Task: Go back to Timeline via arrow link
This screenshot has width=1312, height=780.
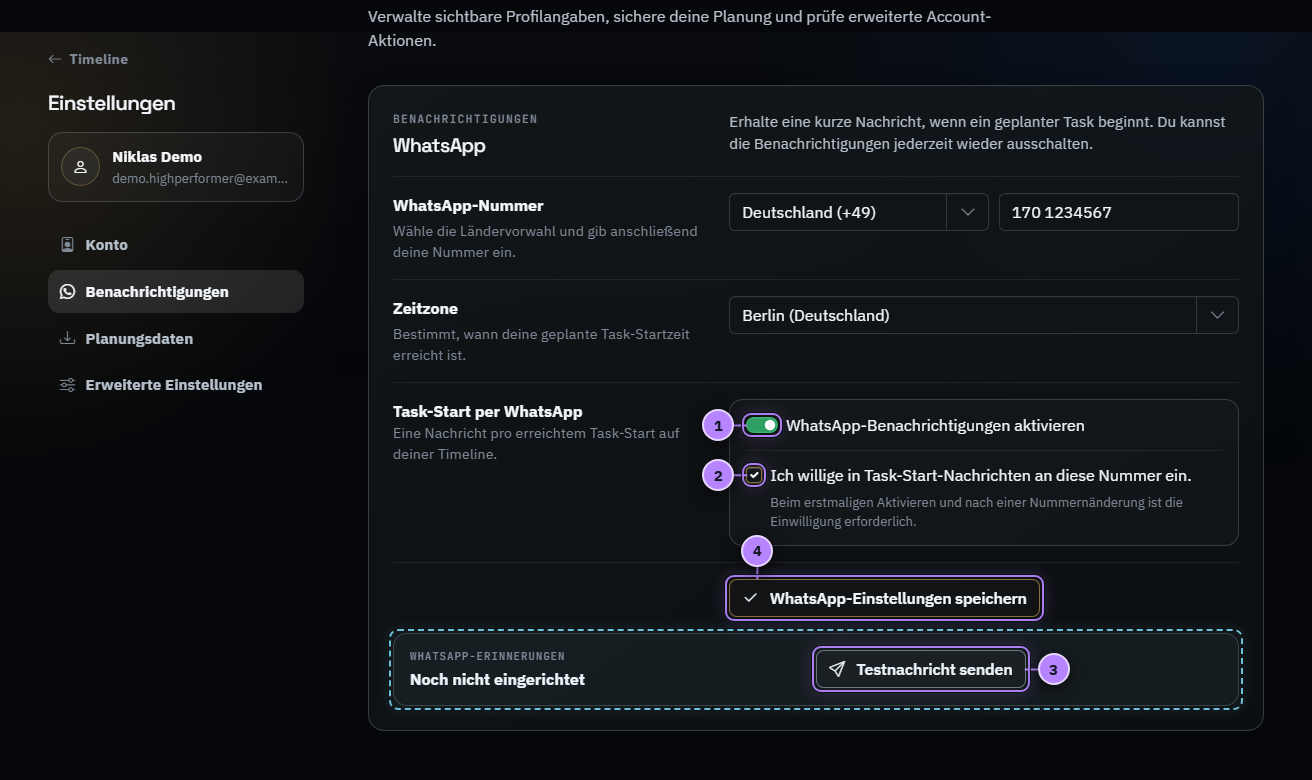Action: click(x=88, y=59)
